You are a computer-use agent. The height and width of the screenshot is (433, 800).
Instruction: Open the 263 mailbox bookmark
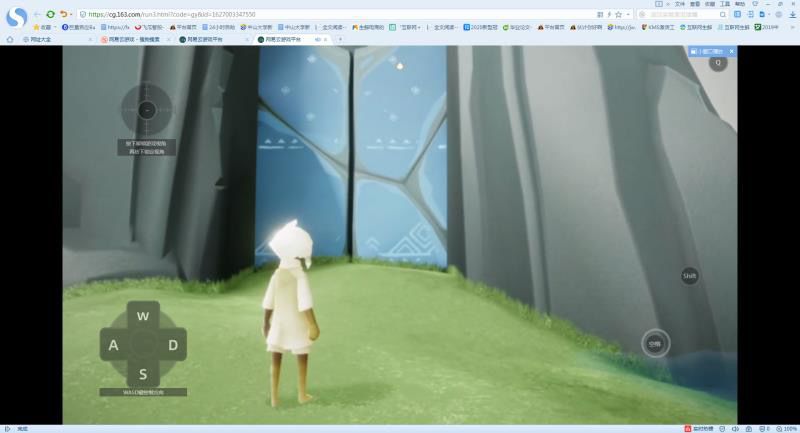218,27
